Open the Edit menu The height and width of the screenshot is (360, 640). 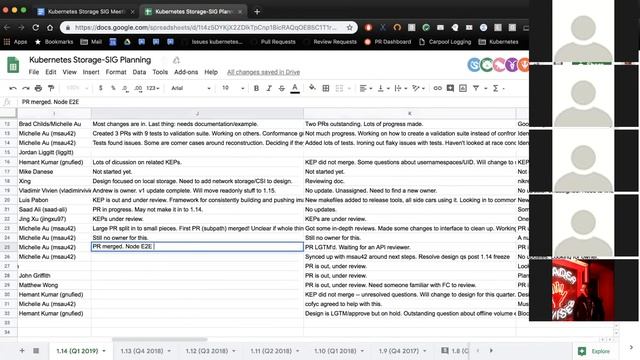(x=51, y=72)
